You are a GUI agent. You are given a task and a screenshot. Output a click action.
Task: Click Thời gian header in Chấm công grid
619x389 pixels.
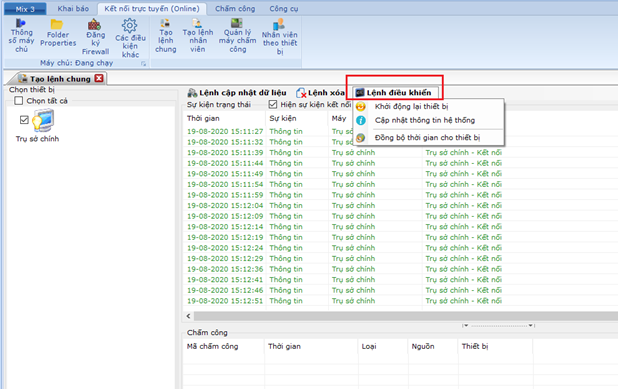pyautogui.click(x=311, y=346)
